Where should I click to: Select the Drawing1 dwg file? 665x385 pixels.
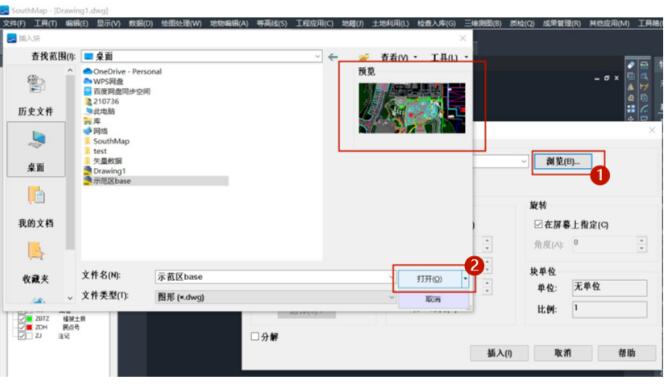tap(105, 171)
